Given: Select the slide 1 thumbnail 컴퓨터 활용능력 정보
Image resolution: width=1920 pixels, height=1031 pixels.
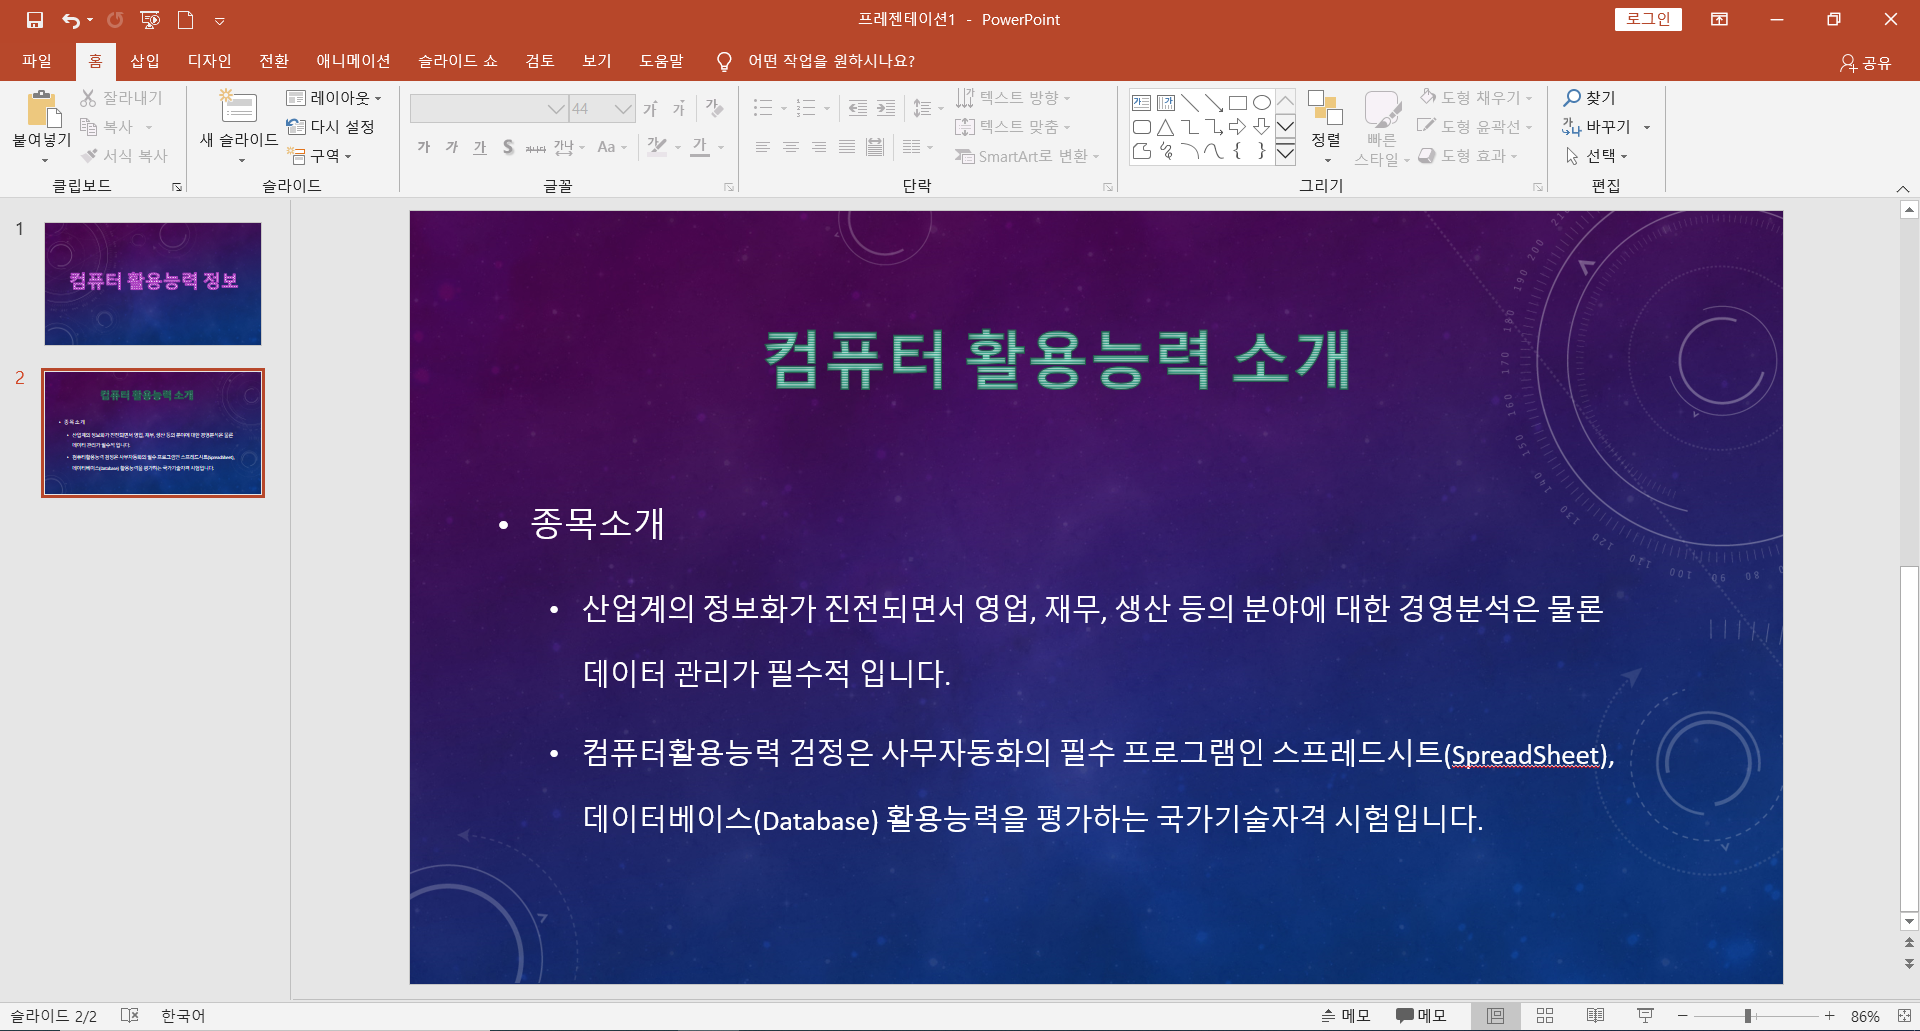Looking at the screenshot, I should (153, 284).
